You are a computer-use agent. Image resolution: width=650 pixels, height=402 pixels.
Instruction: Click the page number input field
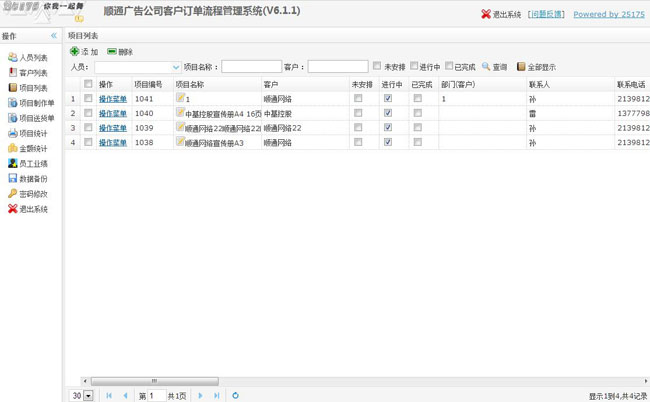(x=157, y=396)
